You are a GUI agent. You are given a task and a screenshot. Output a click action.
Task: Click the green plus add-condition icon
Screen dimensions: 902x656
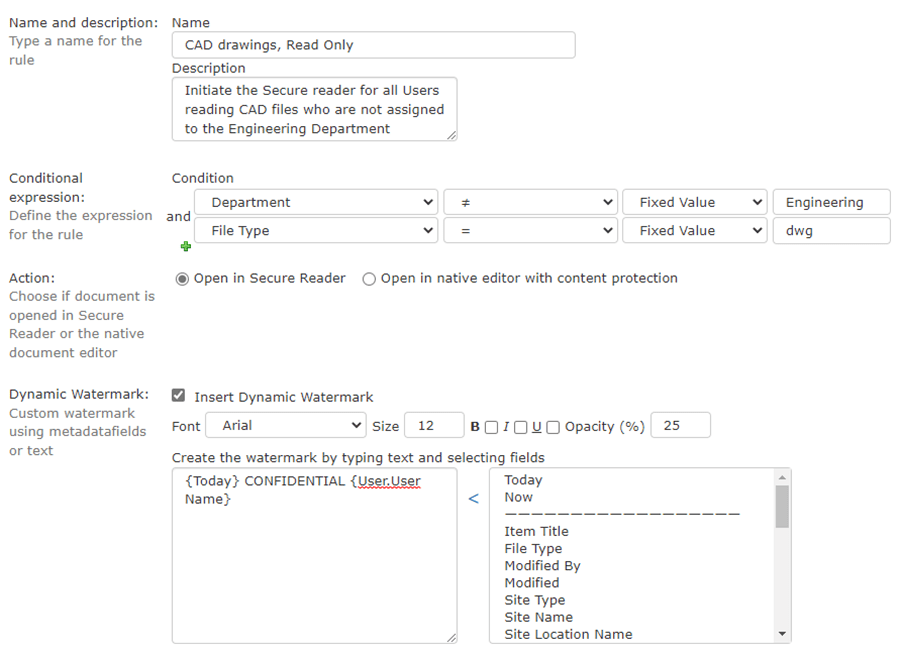tap(185, 247)
